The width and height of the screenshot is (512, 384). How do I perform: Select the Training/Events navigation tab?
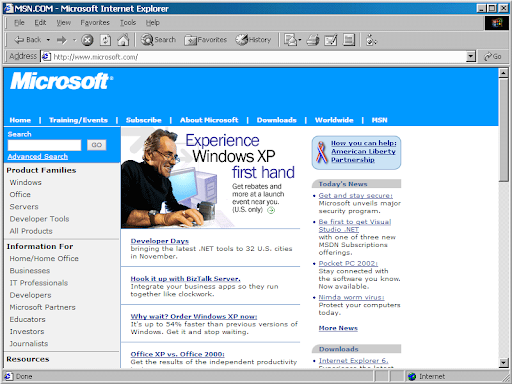[x=78, y=120]
